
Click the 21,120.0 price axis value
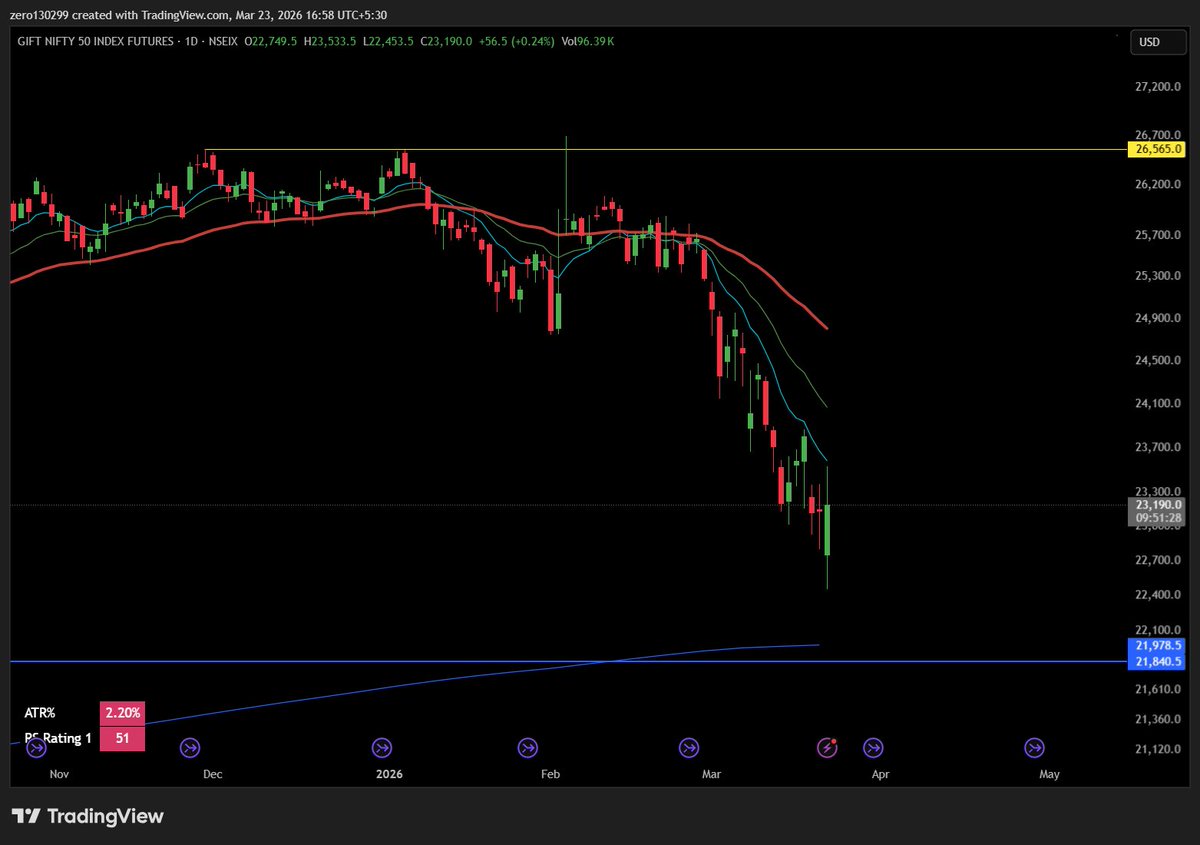pyautogui.click(x=1158, y=748)
